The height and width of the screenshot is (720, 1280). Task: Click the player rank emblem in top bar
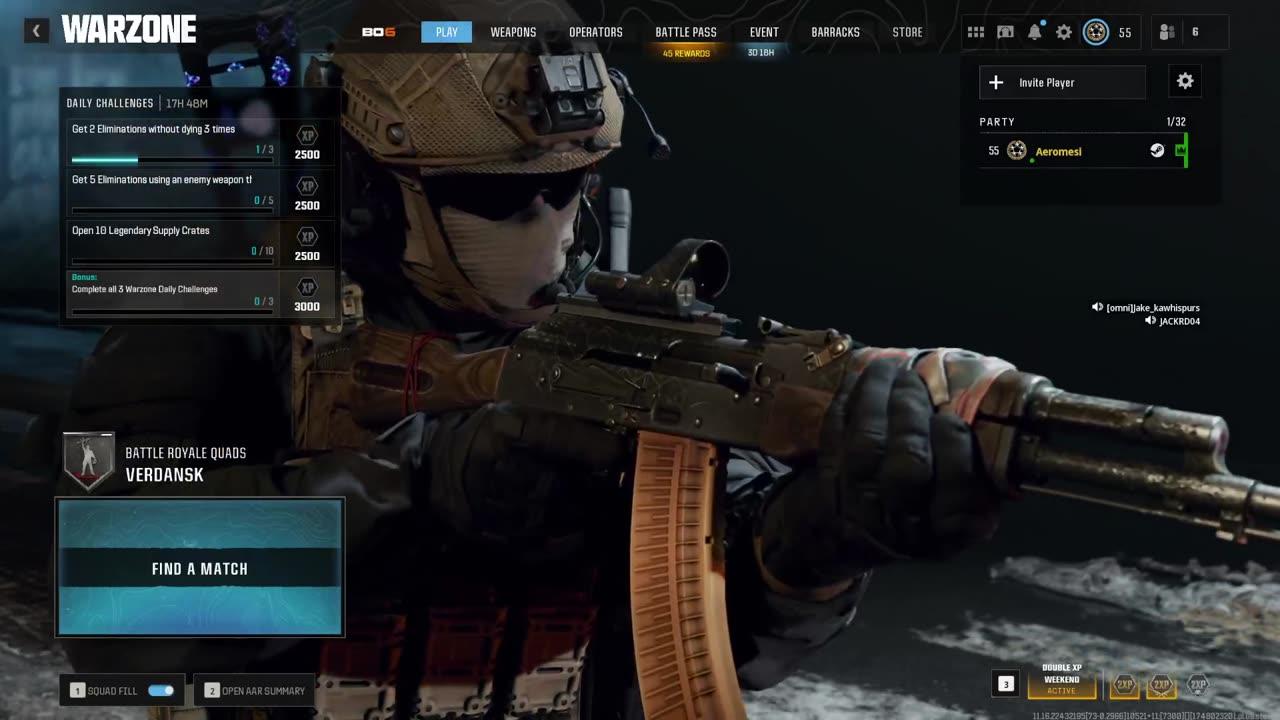point(1096,32)
